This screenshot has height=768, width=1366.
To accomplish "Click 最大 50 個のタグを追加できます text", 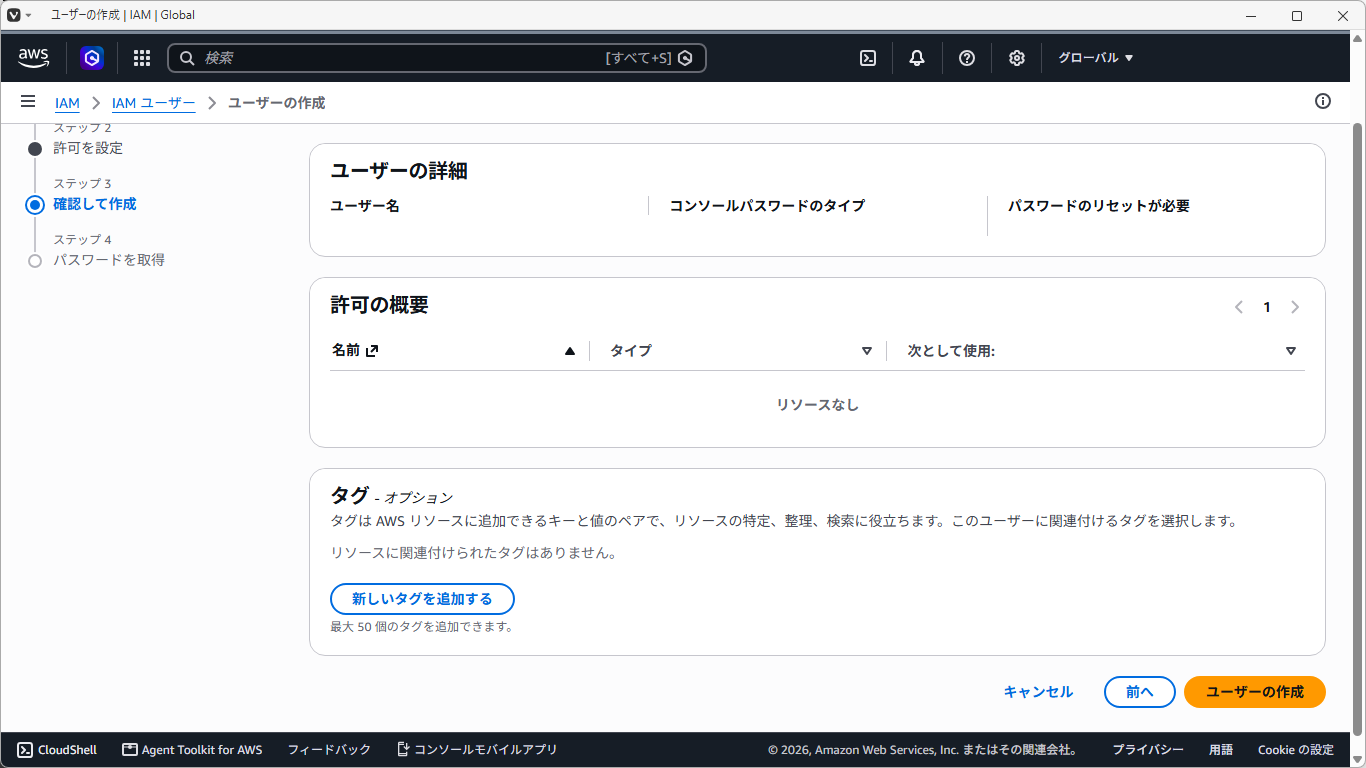I will click(x=422, y=627).
